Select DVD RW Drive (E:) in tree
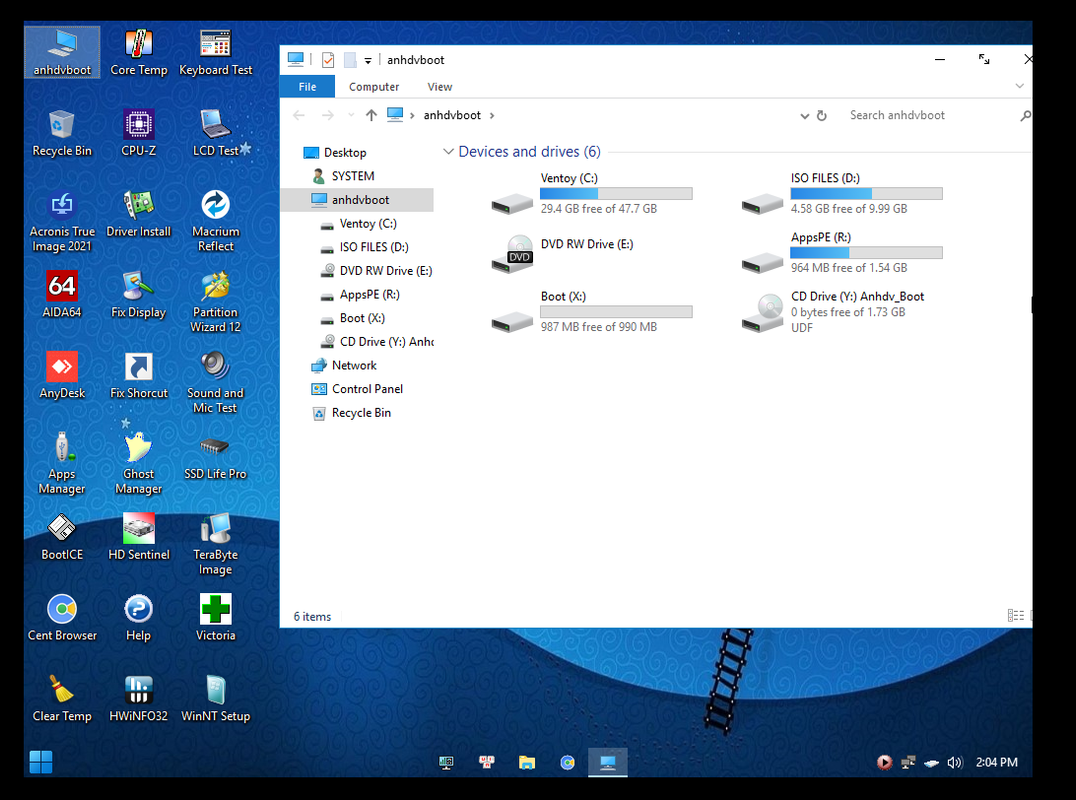 tap(386, 271)
